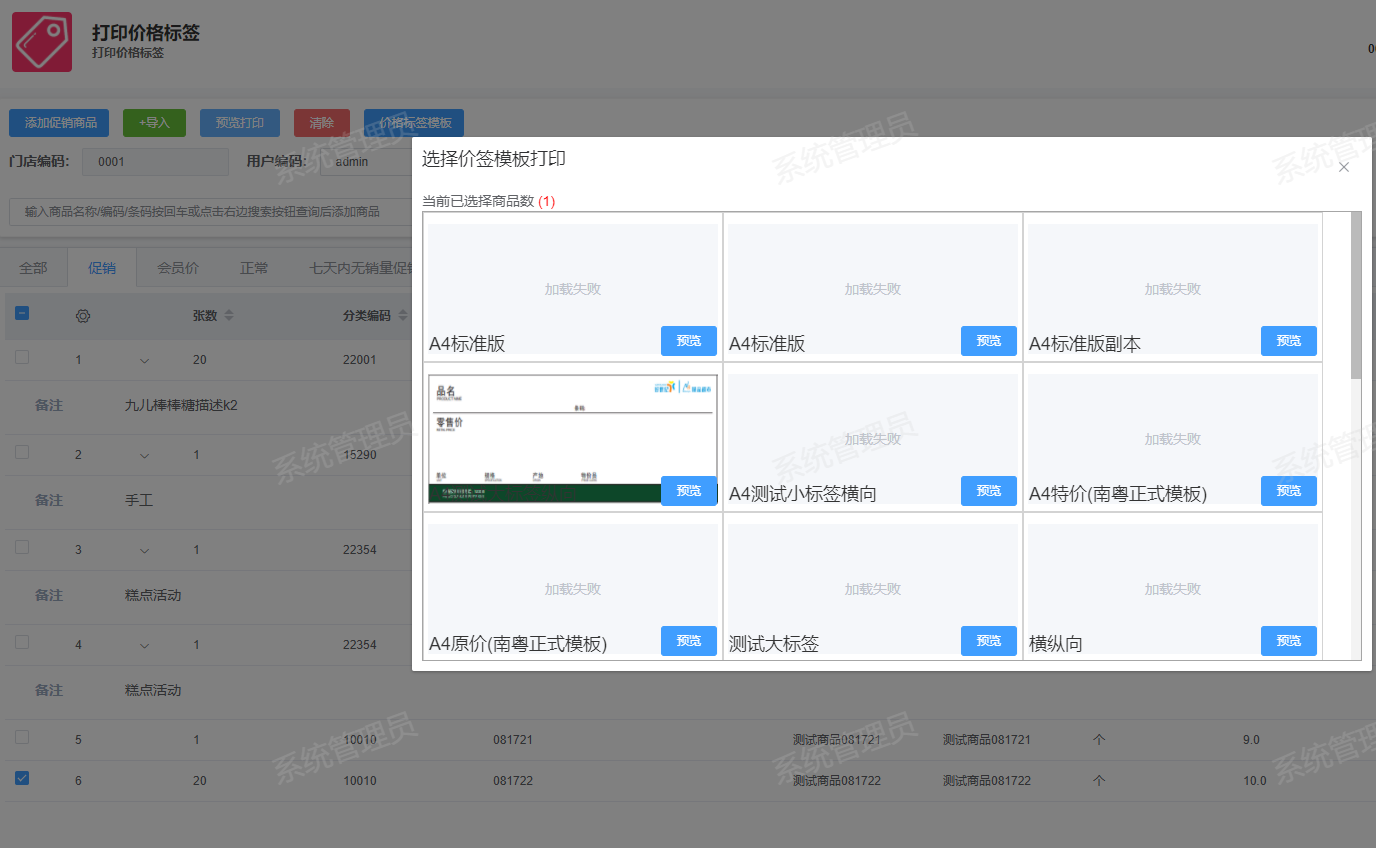Image resolution: width=1376 pixels, height=848 pixels.
Task: Click the price tag app logo icon
Action: click(42, 42)
